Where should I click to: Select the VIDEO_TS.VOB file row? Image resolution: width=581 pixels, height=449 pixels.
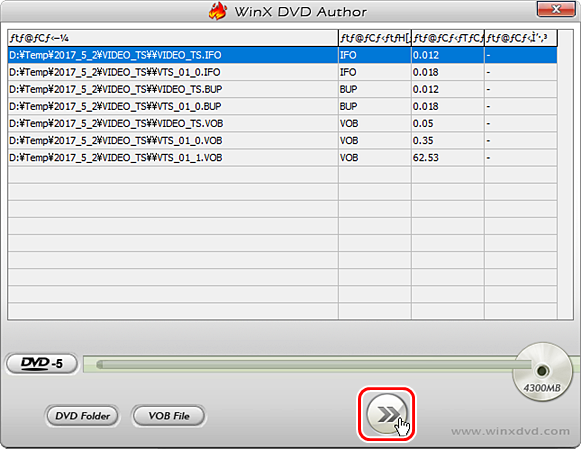(282, 123)
